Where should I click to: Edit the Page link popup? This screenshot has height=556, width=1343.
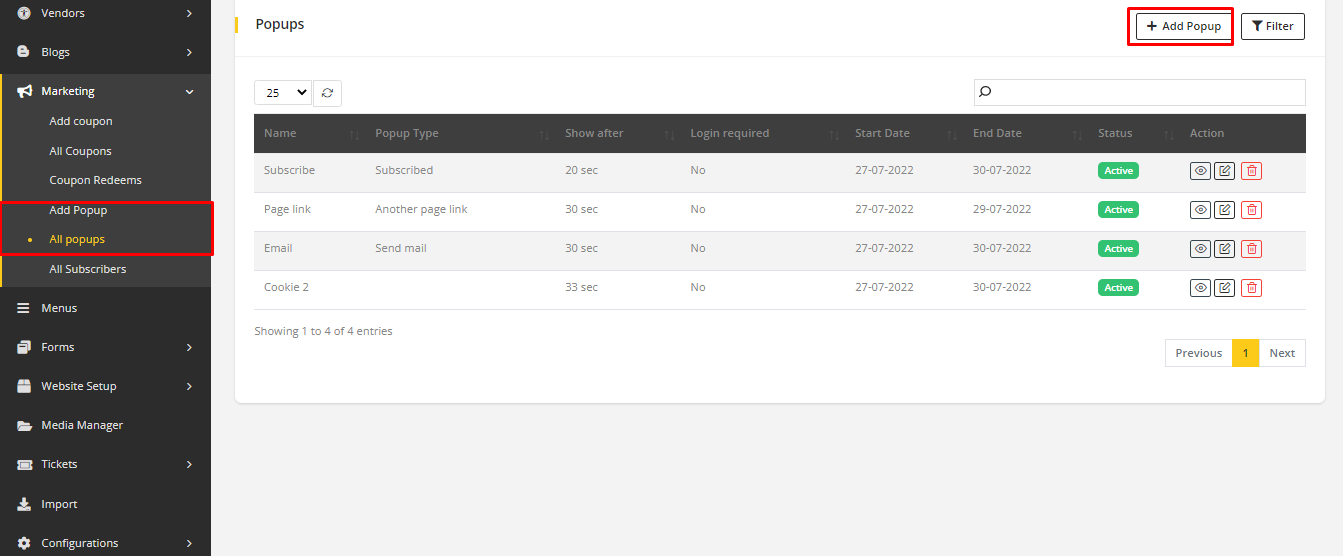(1224, 210)
